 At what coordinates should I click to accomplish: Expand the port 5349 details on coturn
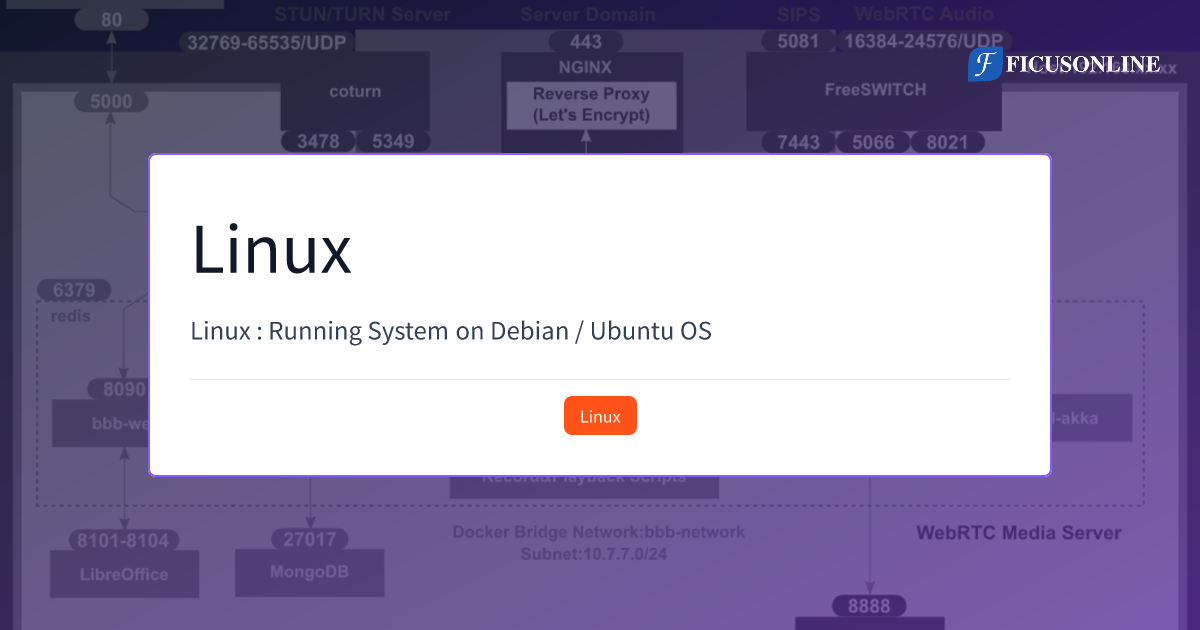392,141
